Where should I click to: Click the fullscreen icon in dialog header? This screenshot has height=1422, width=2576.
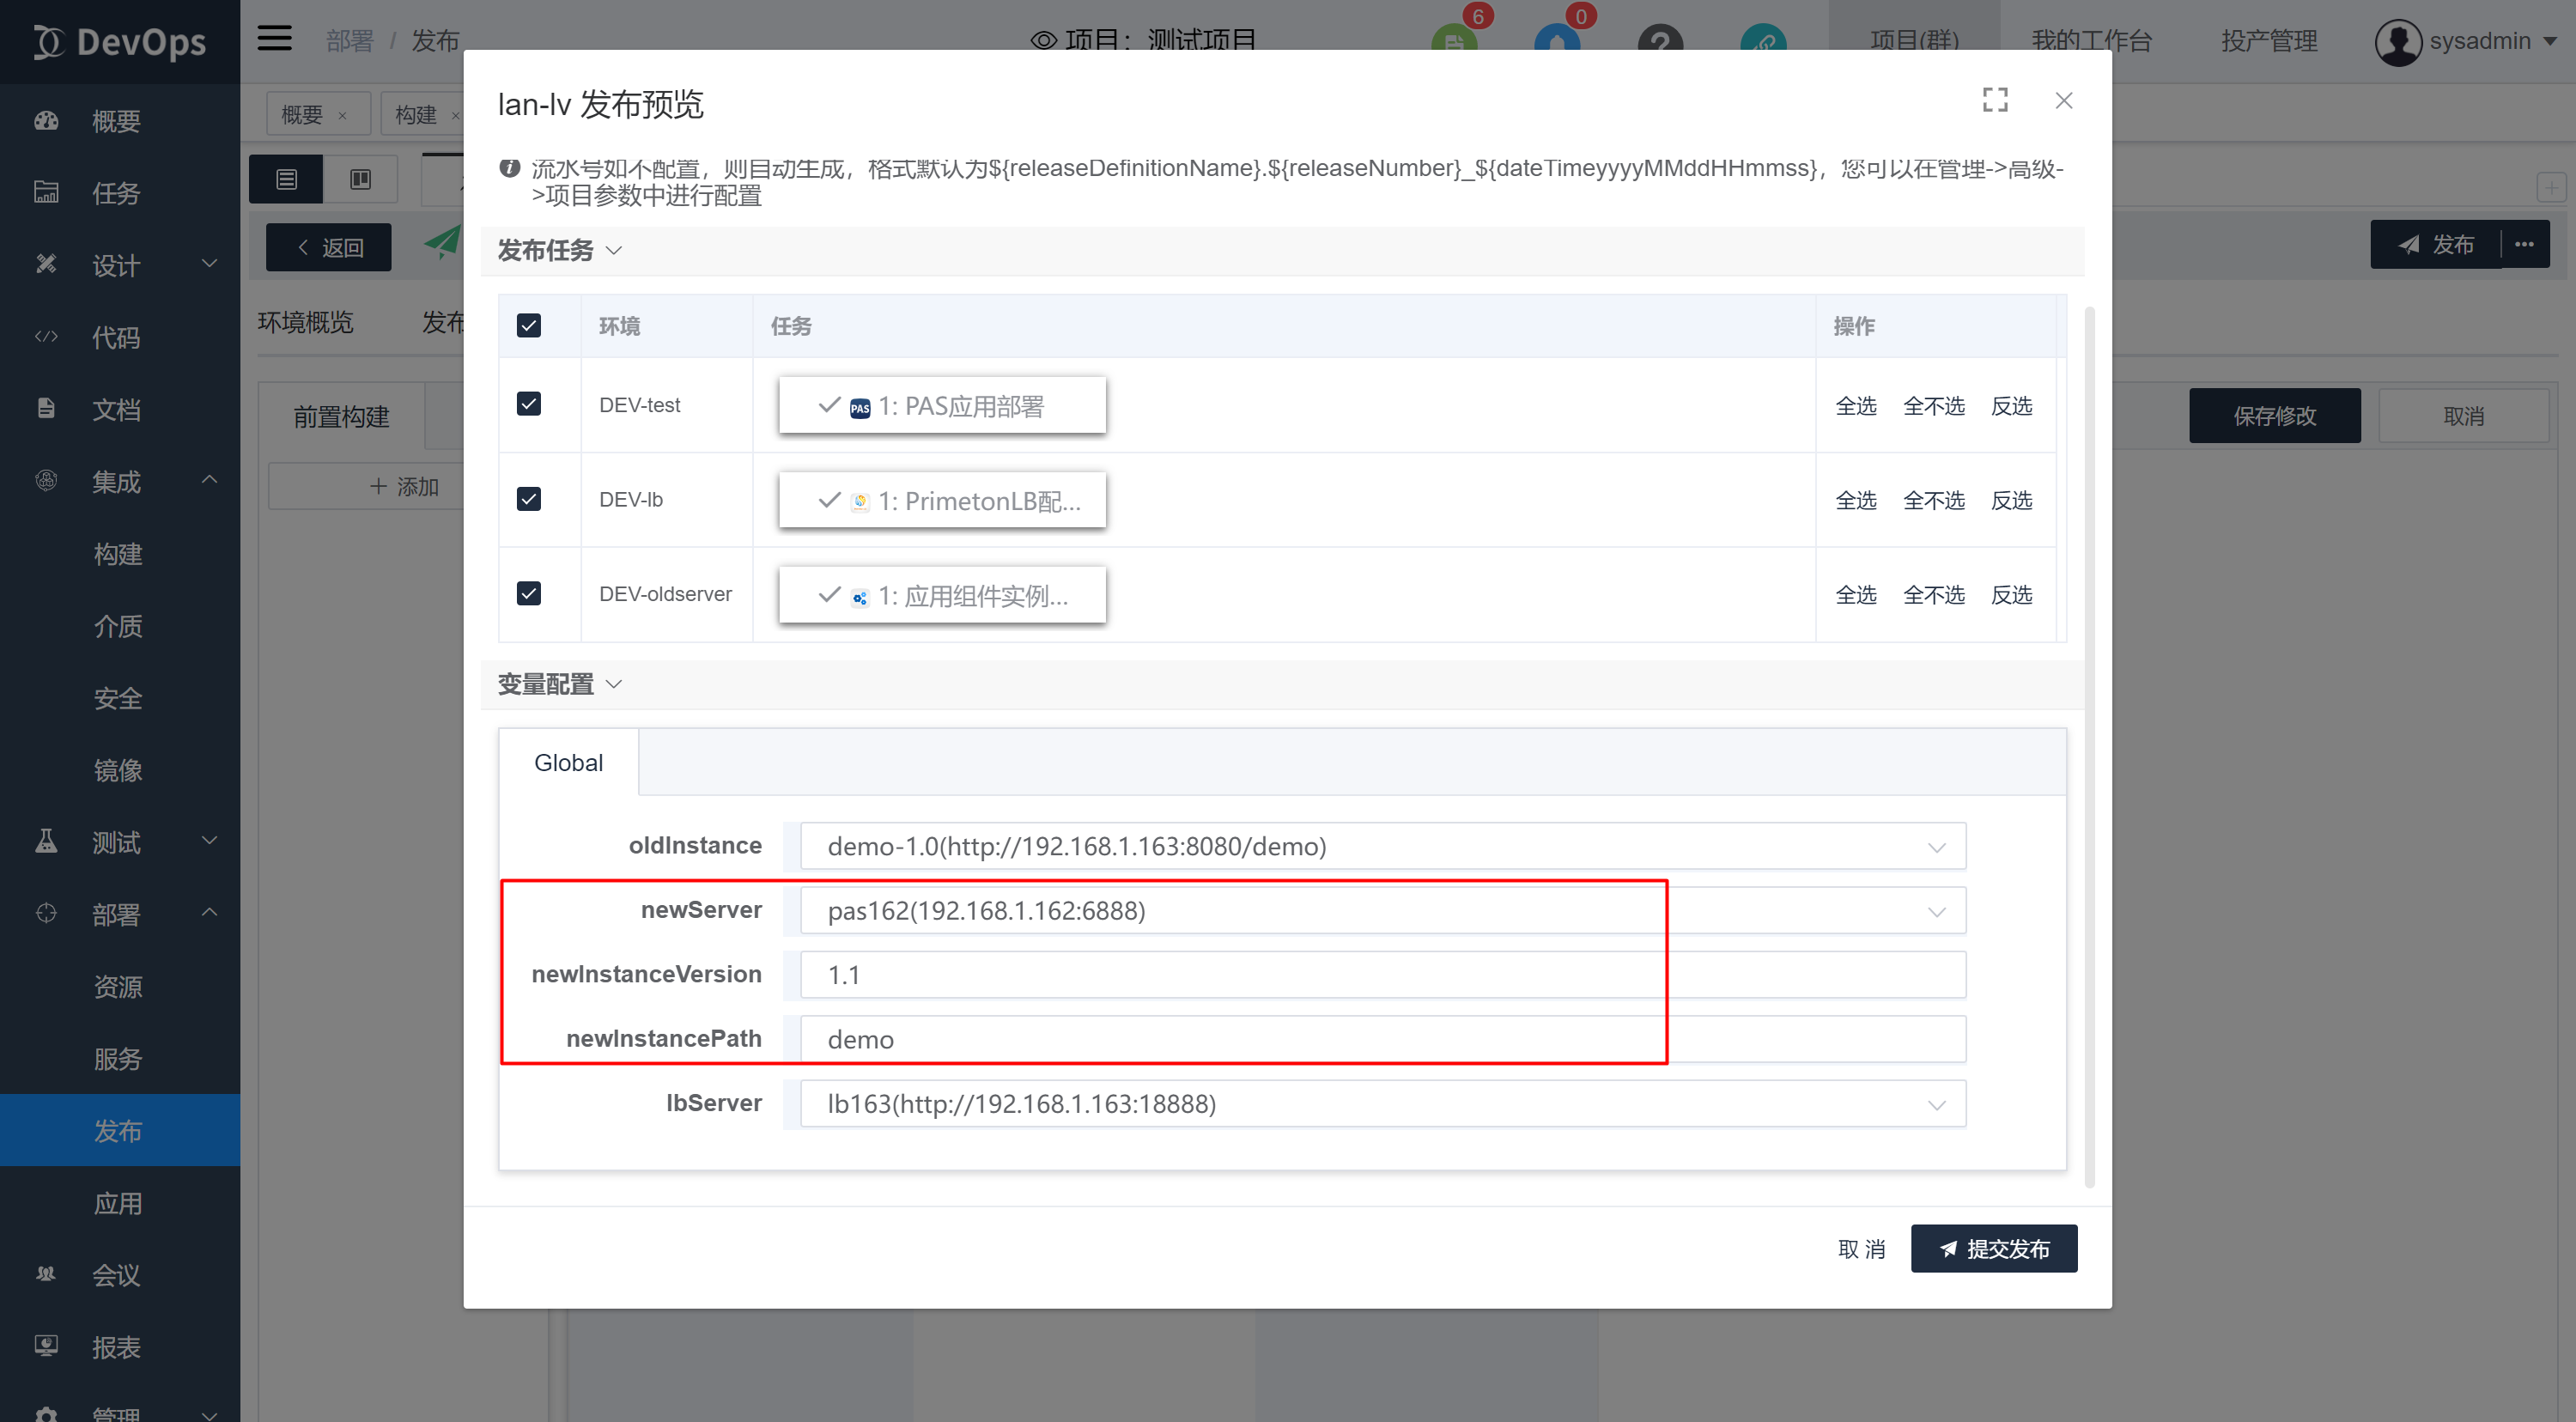(1994, 100)
